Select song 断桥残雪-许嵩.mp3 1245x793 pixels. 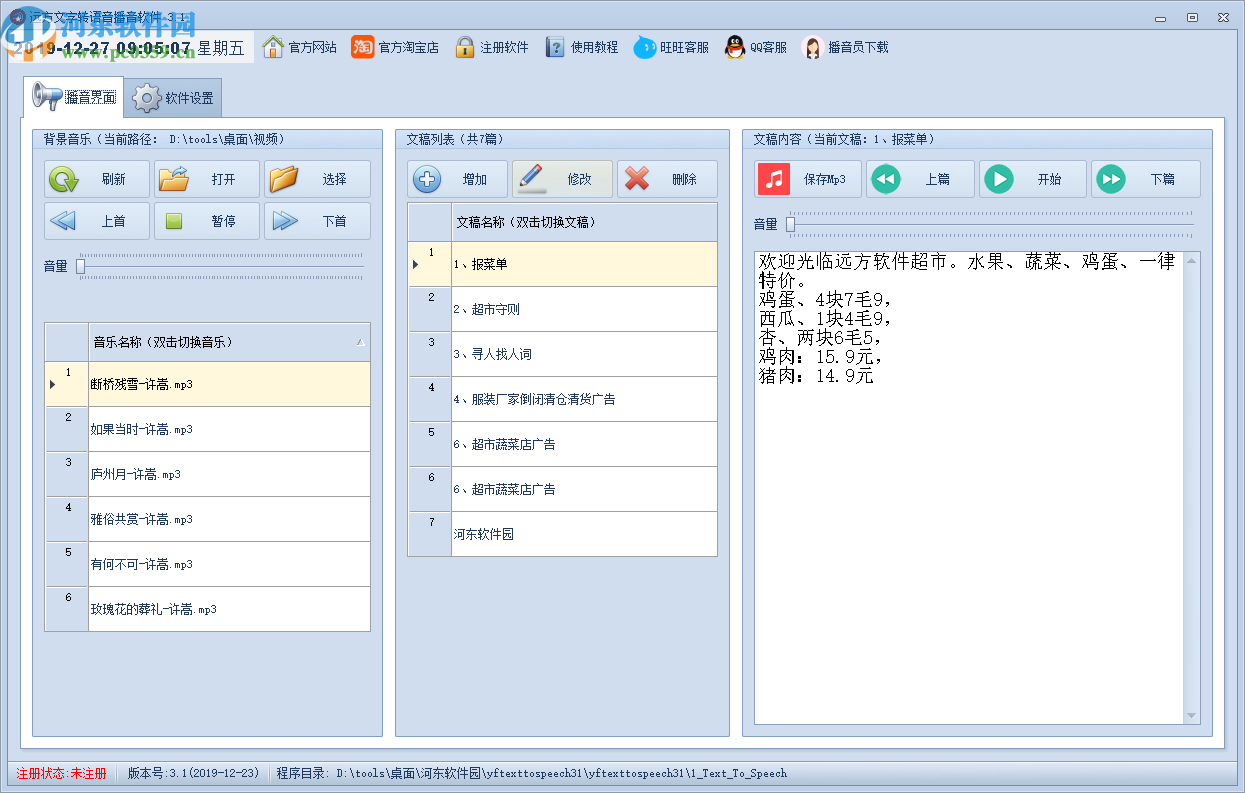pos(229,384)
